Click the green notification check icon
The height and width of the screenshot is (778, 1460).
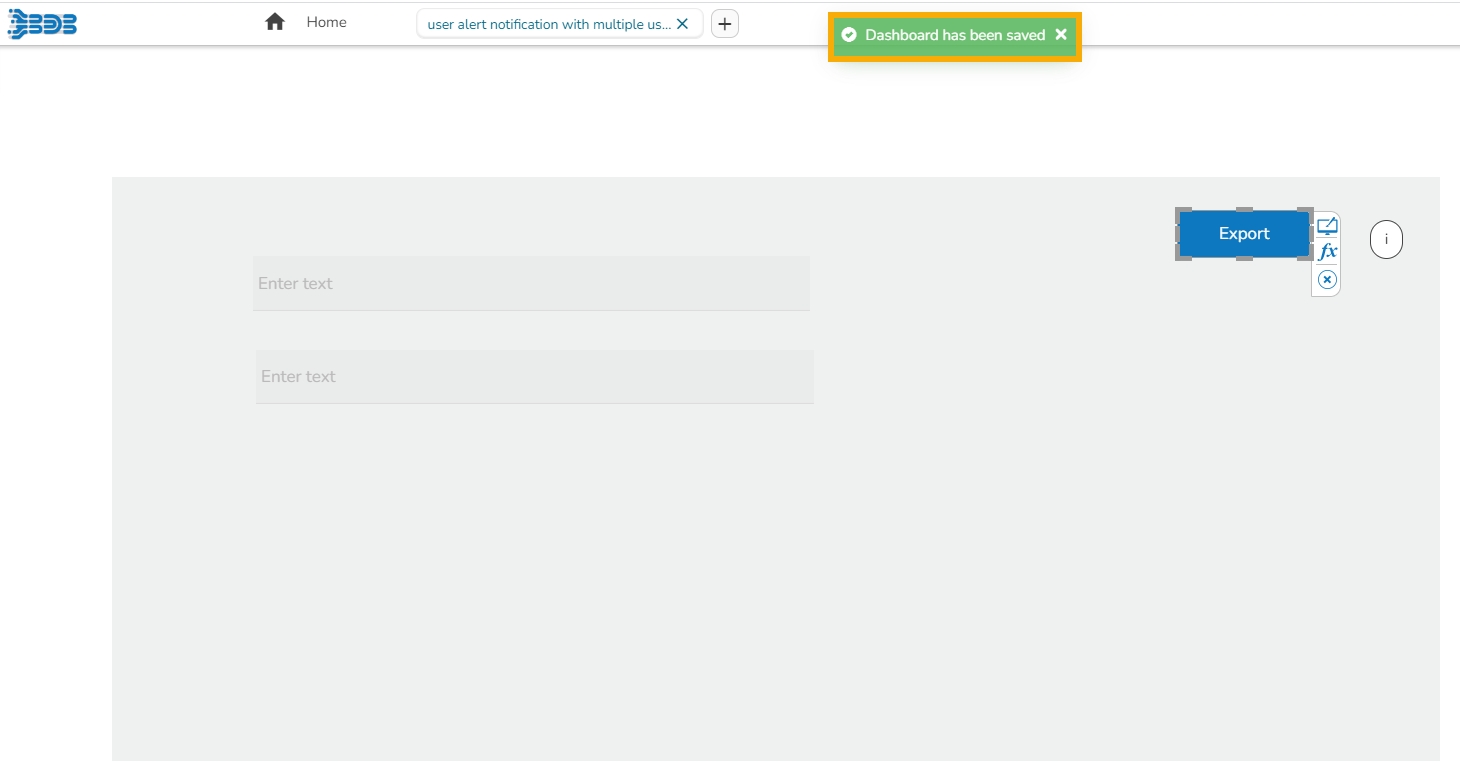(x=849, y=35)
